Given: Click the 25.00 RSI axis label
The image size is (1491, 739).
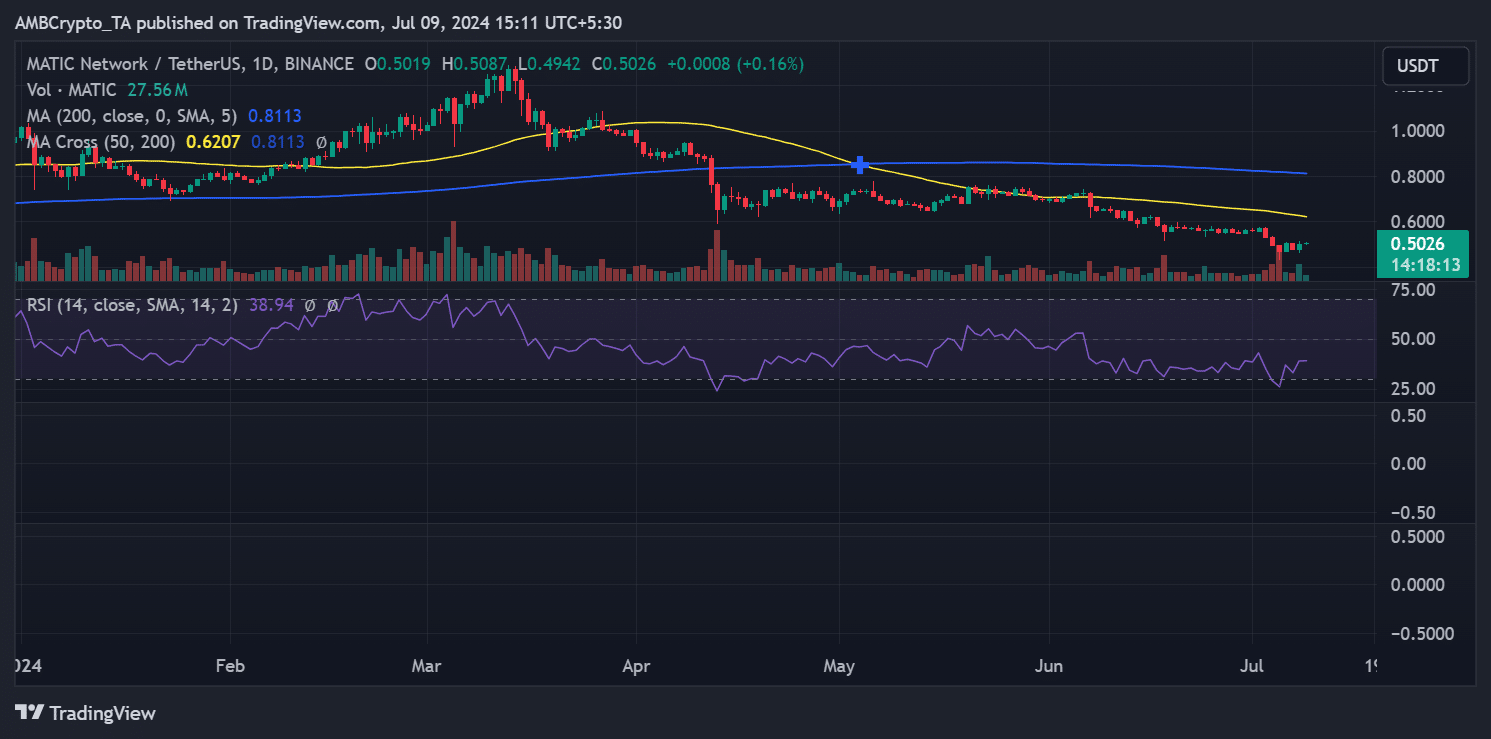Looking at the screenshot, I should point(1411,389).
